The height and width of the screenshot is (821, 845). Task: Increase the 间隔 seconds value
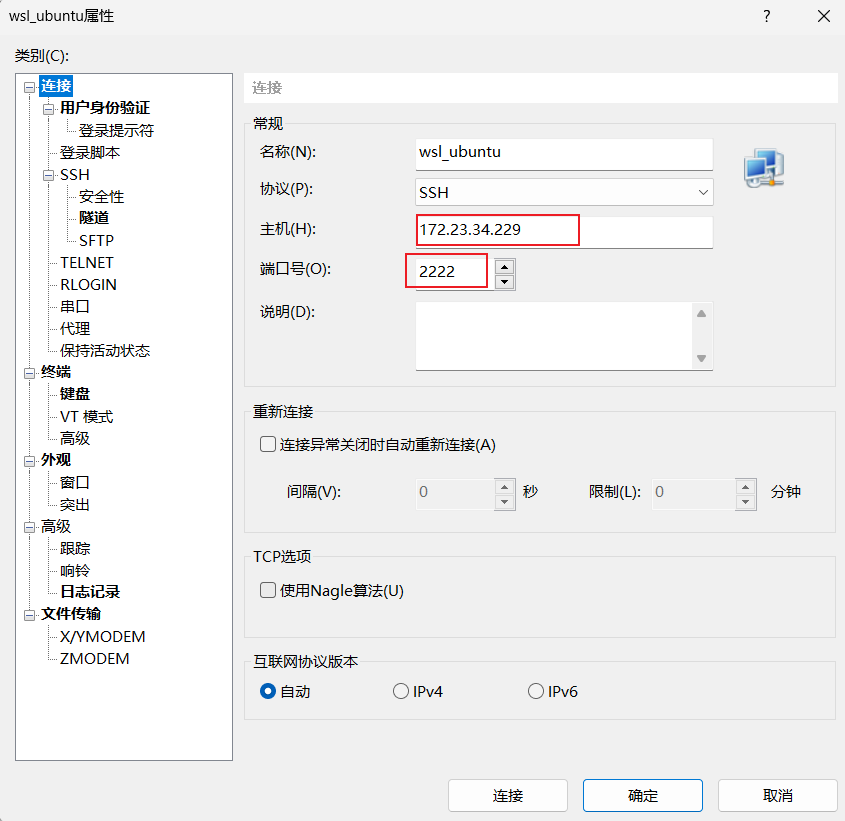[x=504, y=487]
